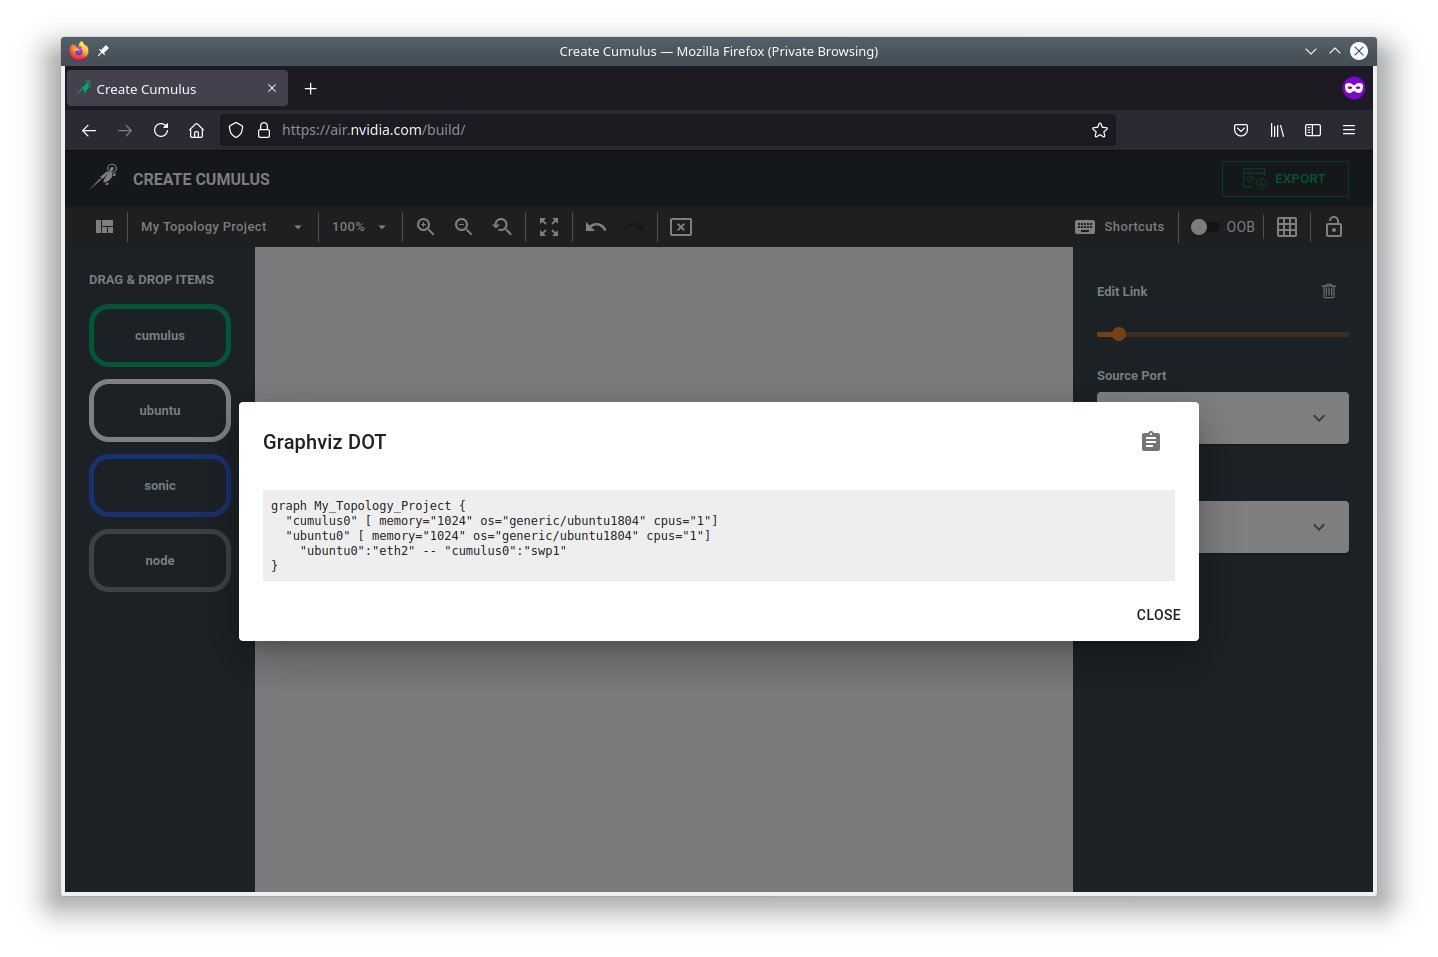Image resolution: width=1438 pixels, height=957 pixels.
Task: Redo the last action
Action: point(634,227)
